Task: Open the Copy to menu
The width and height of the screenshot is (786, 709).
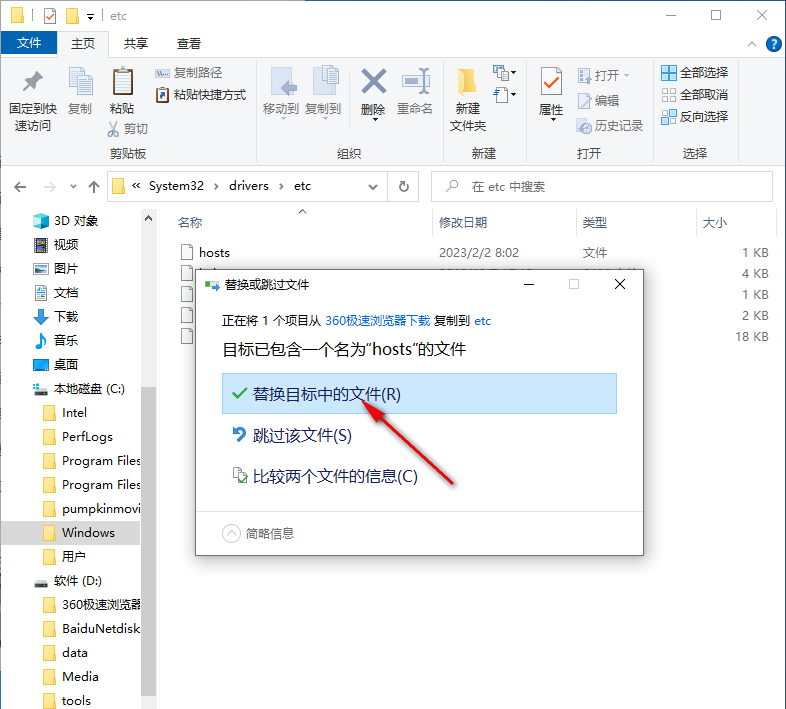Action: [323, 93]
